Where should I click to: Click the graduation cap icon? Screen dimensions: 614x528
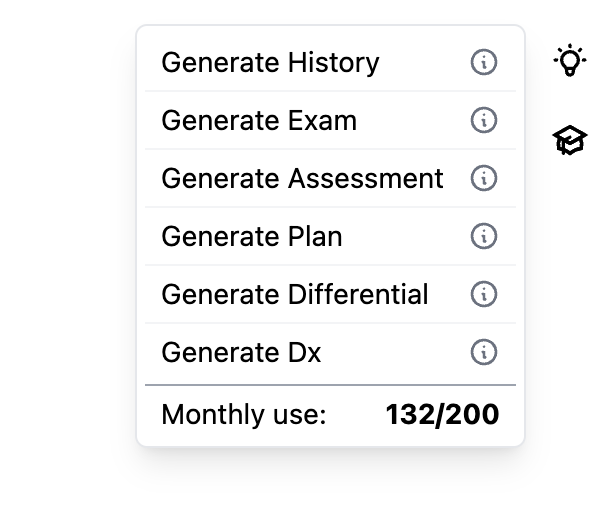pyautogui.click(x=570, y=140)
